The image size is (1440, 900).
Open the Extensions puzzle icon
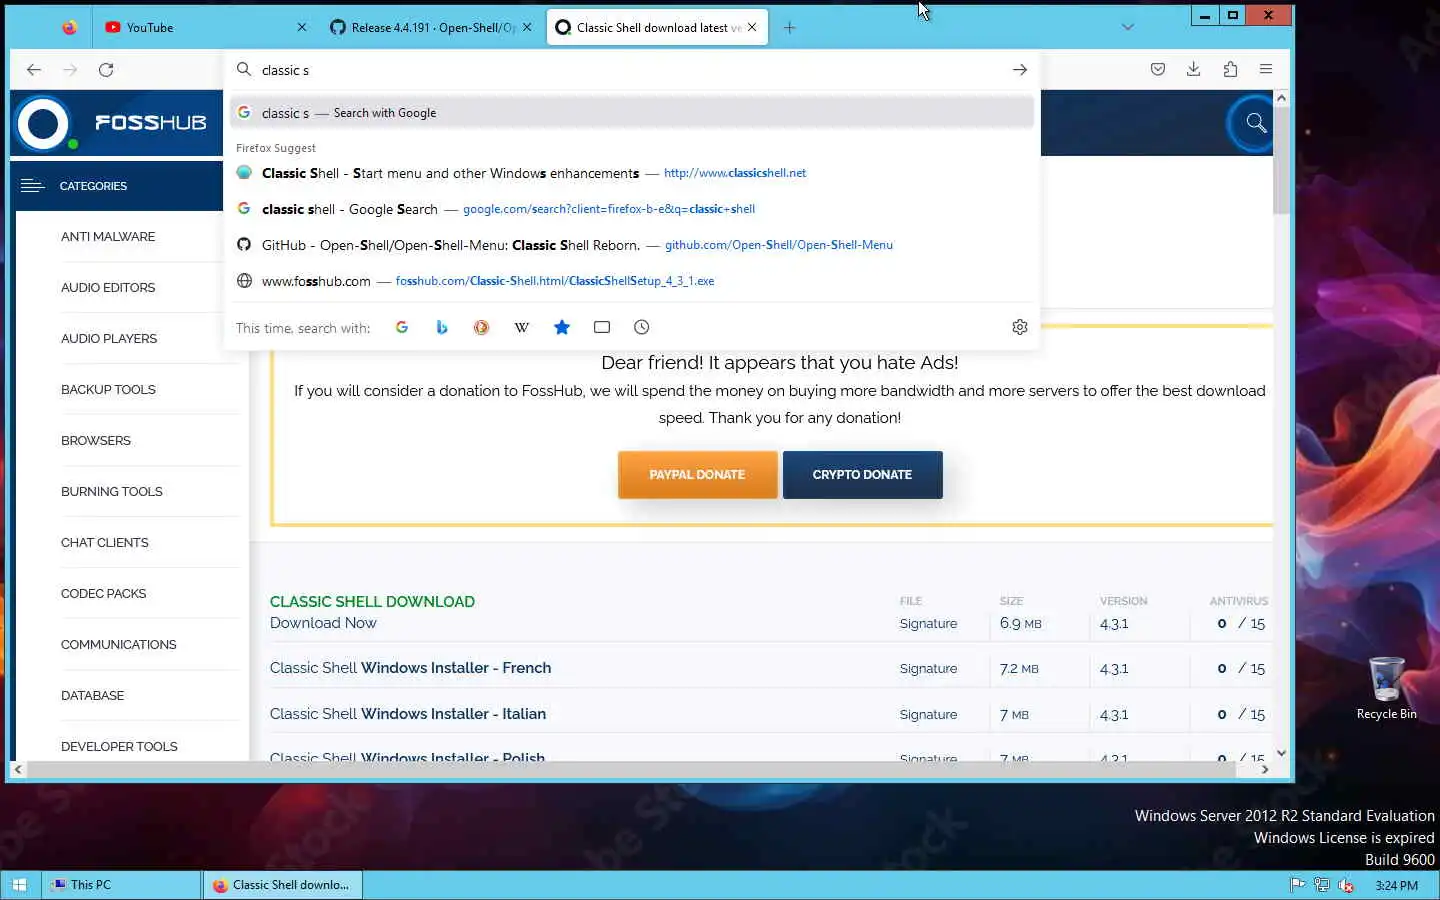click(x=1230, y=70)
